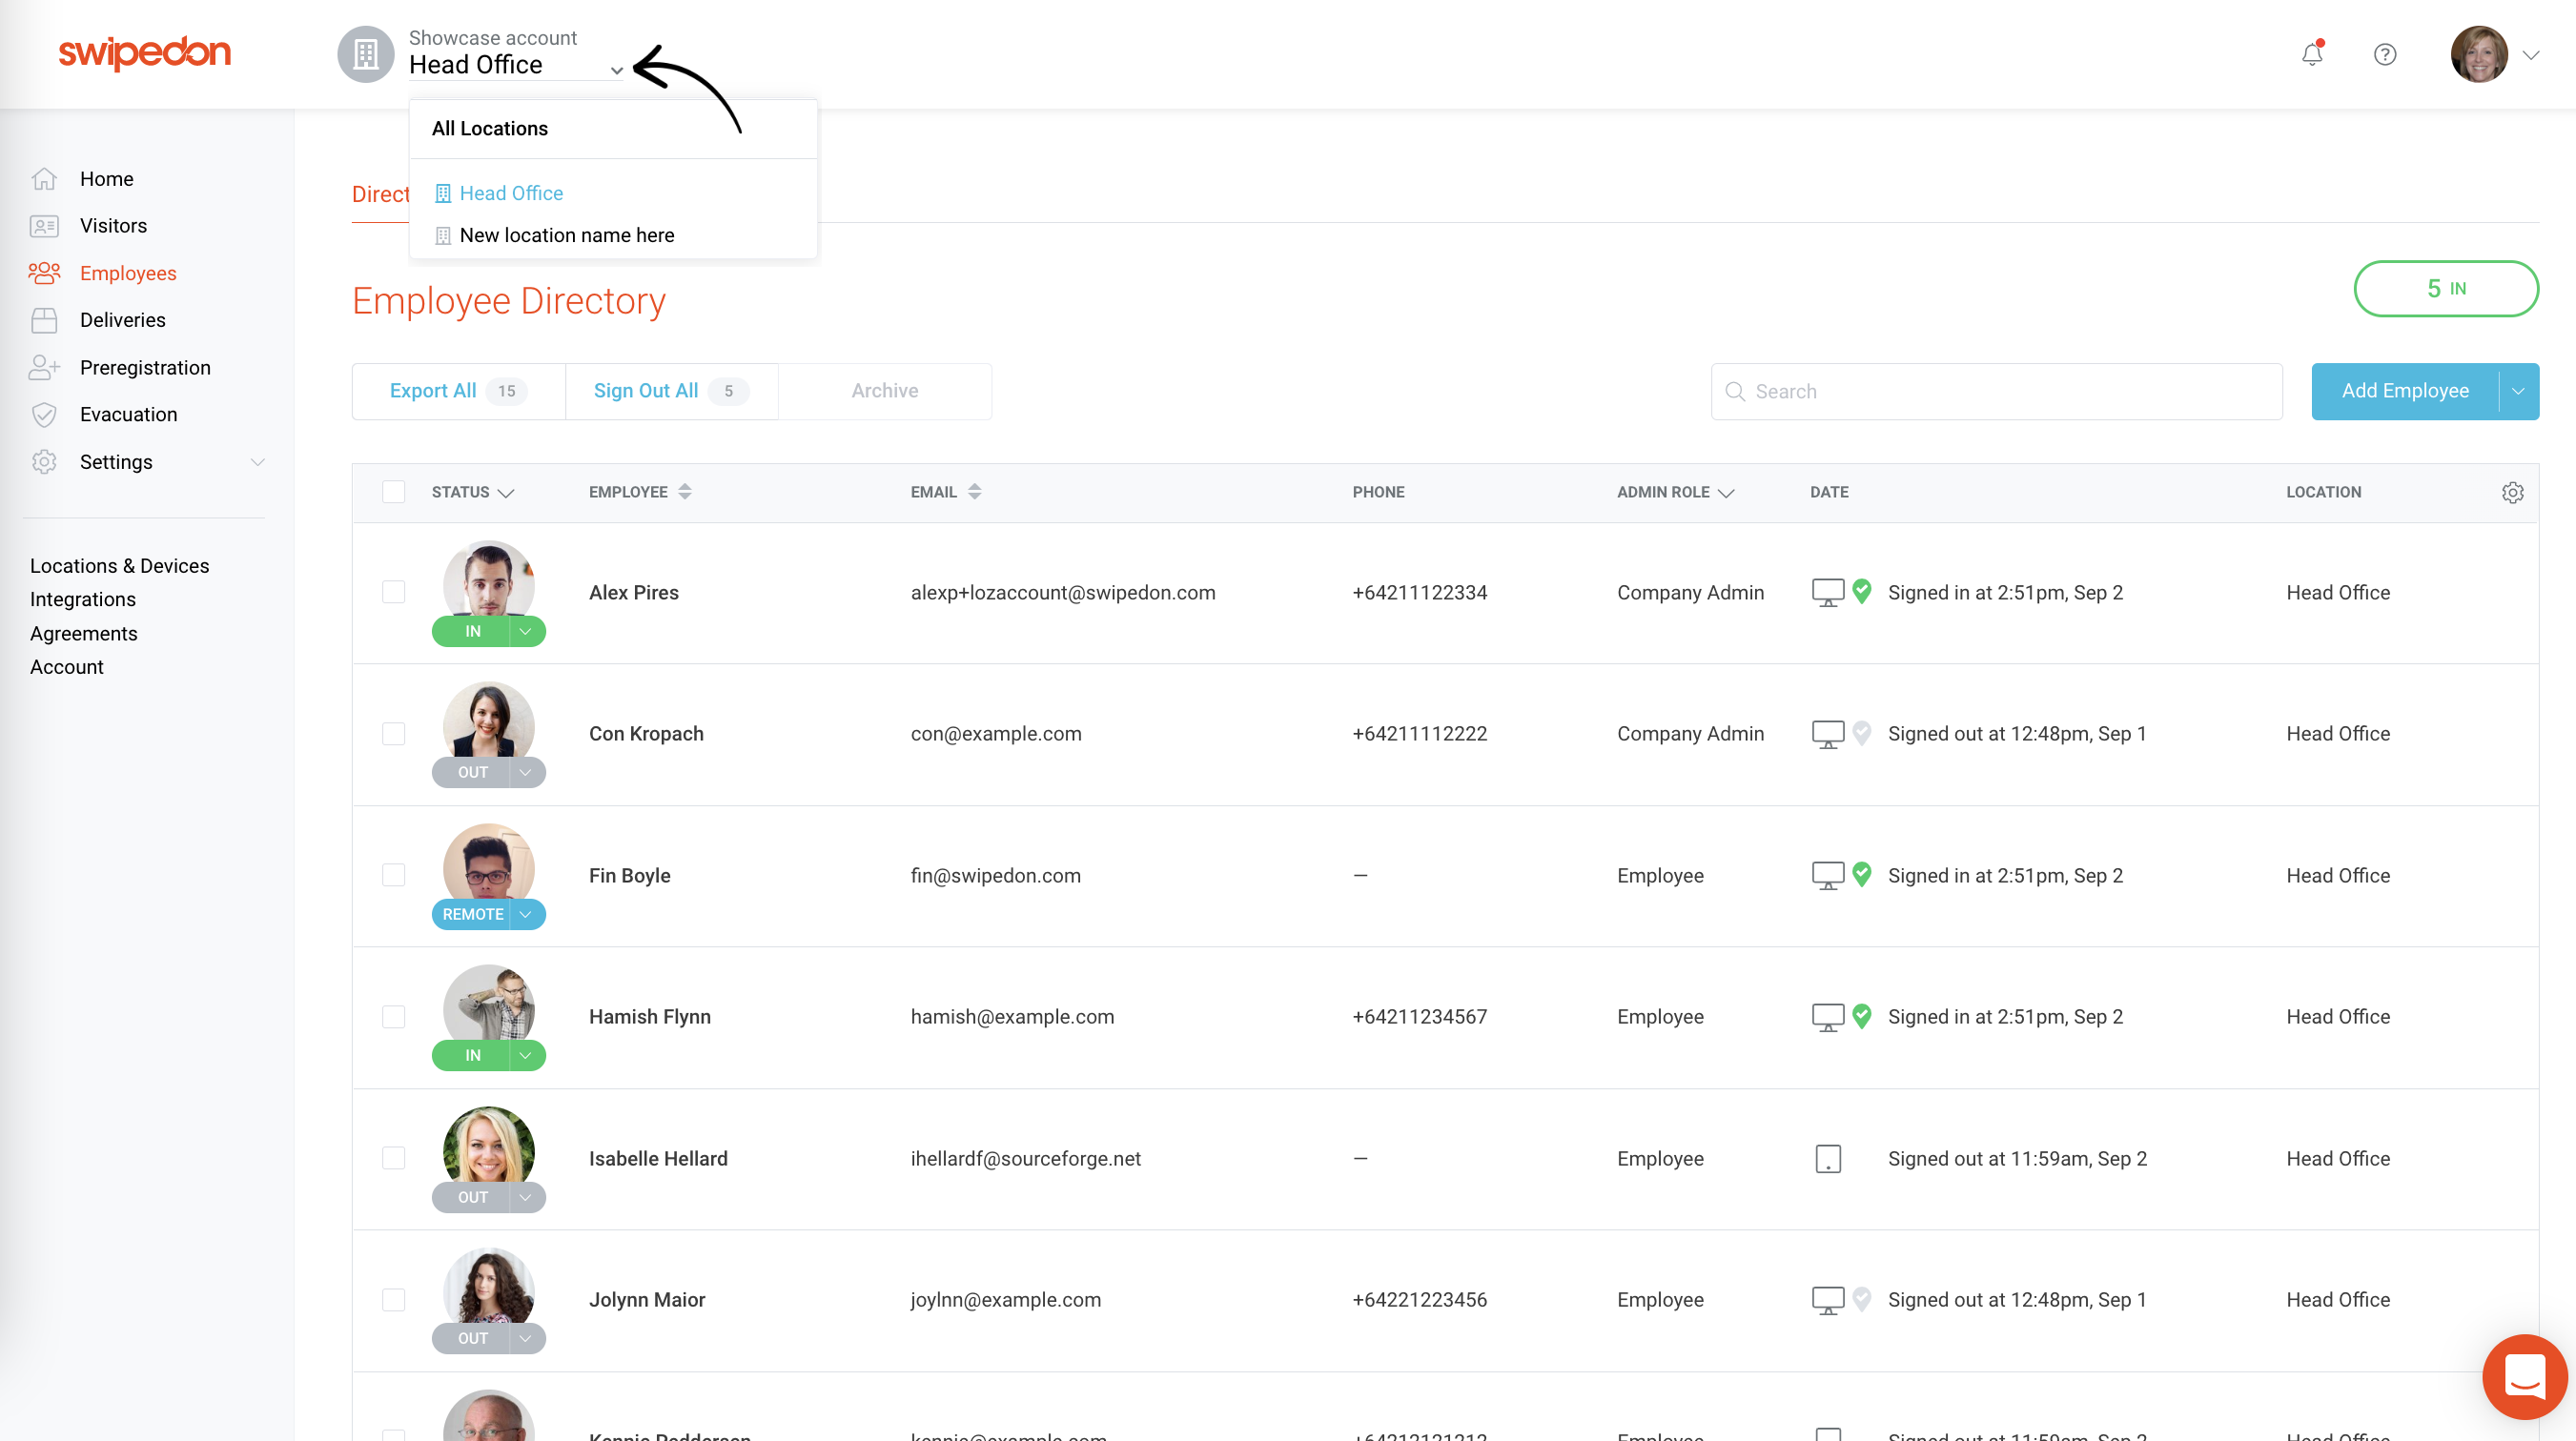Click the Evacuation shield icon
This screenshot has height=1441, width=2576.
coord(44,414)
